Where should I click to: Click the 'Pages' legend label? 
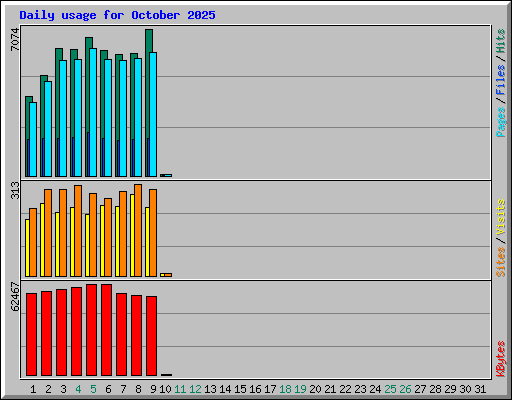pos(501,122)
